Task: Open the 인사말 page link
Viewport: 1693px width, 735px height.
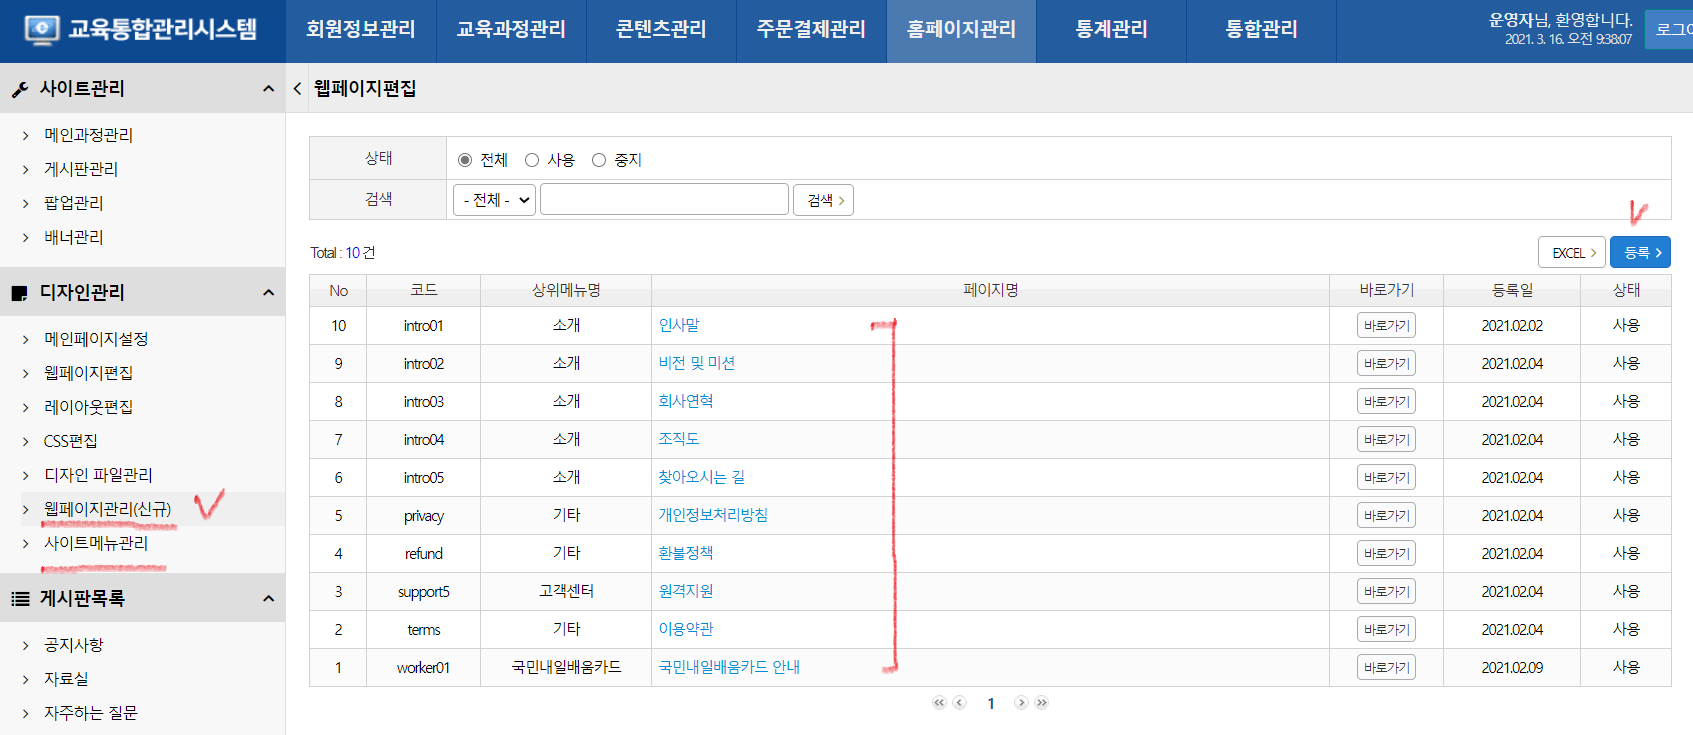Action: [x=679, y=325]
